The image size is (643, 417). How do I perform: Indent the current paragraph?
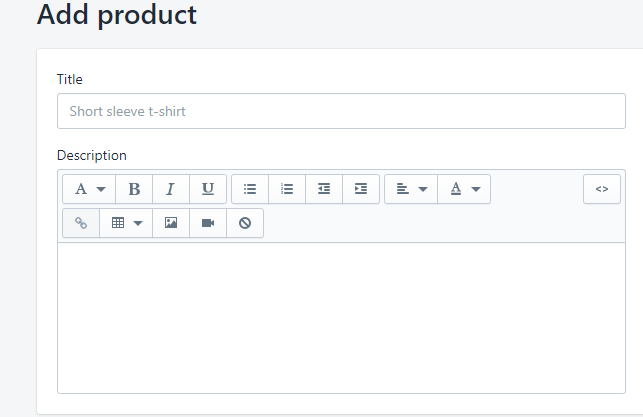coord(361,189)
